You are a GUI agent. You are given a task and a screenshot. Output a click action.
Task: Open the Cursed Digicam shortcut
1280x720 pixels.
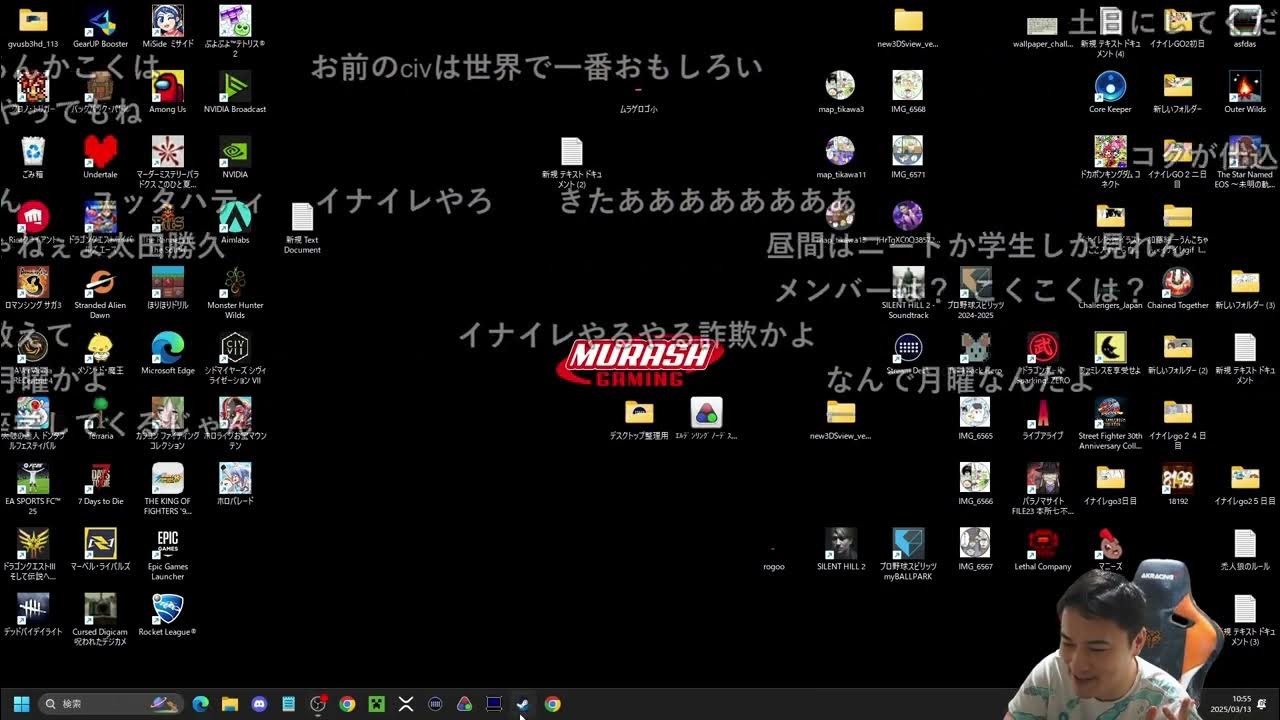pos(100,609)
